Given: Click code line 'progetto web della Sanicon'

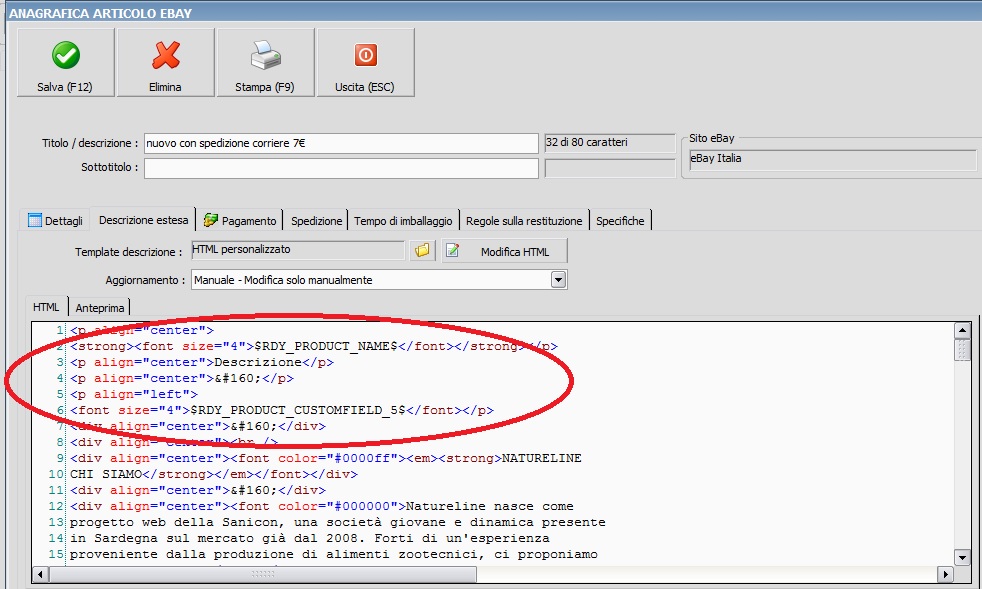Looking at the screenshot, I should point(338,522).
